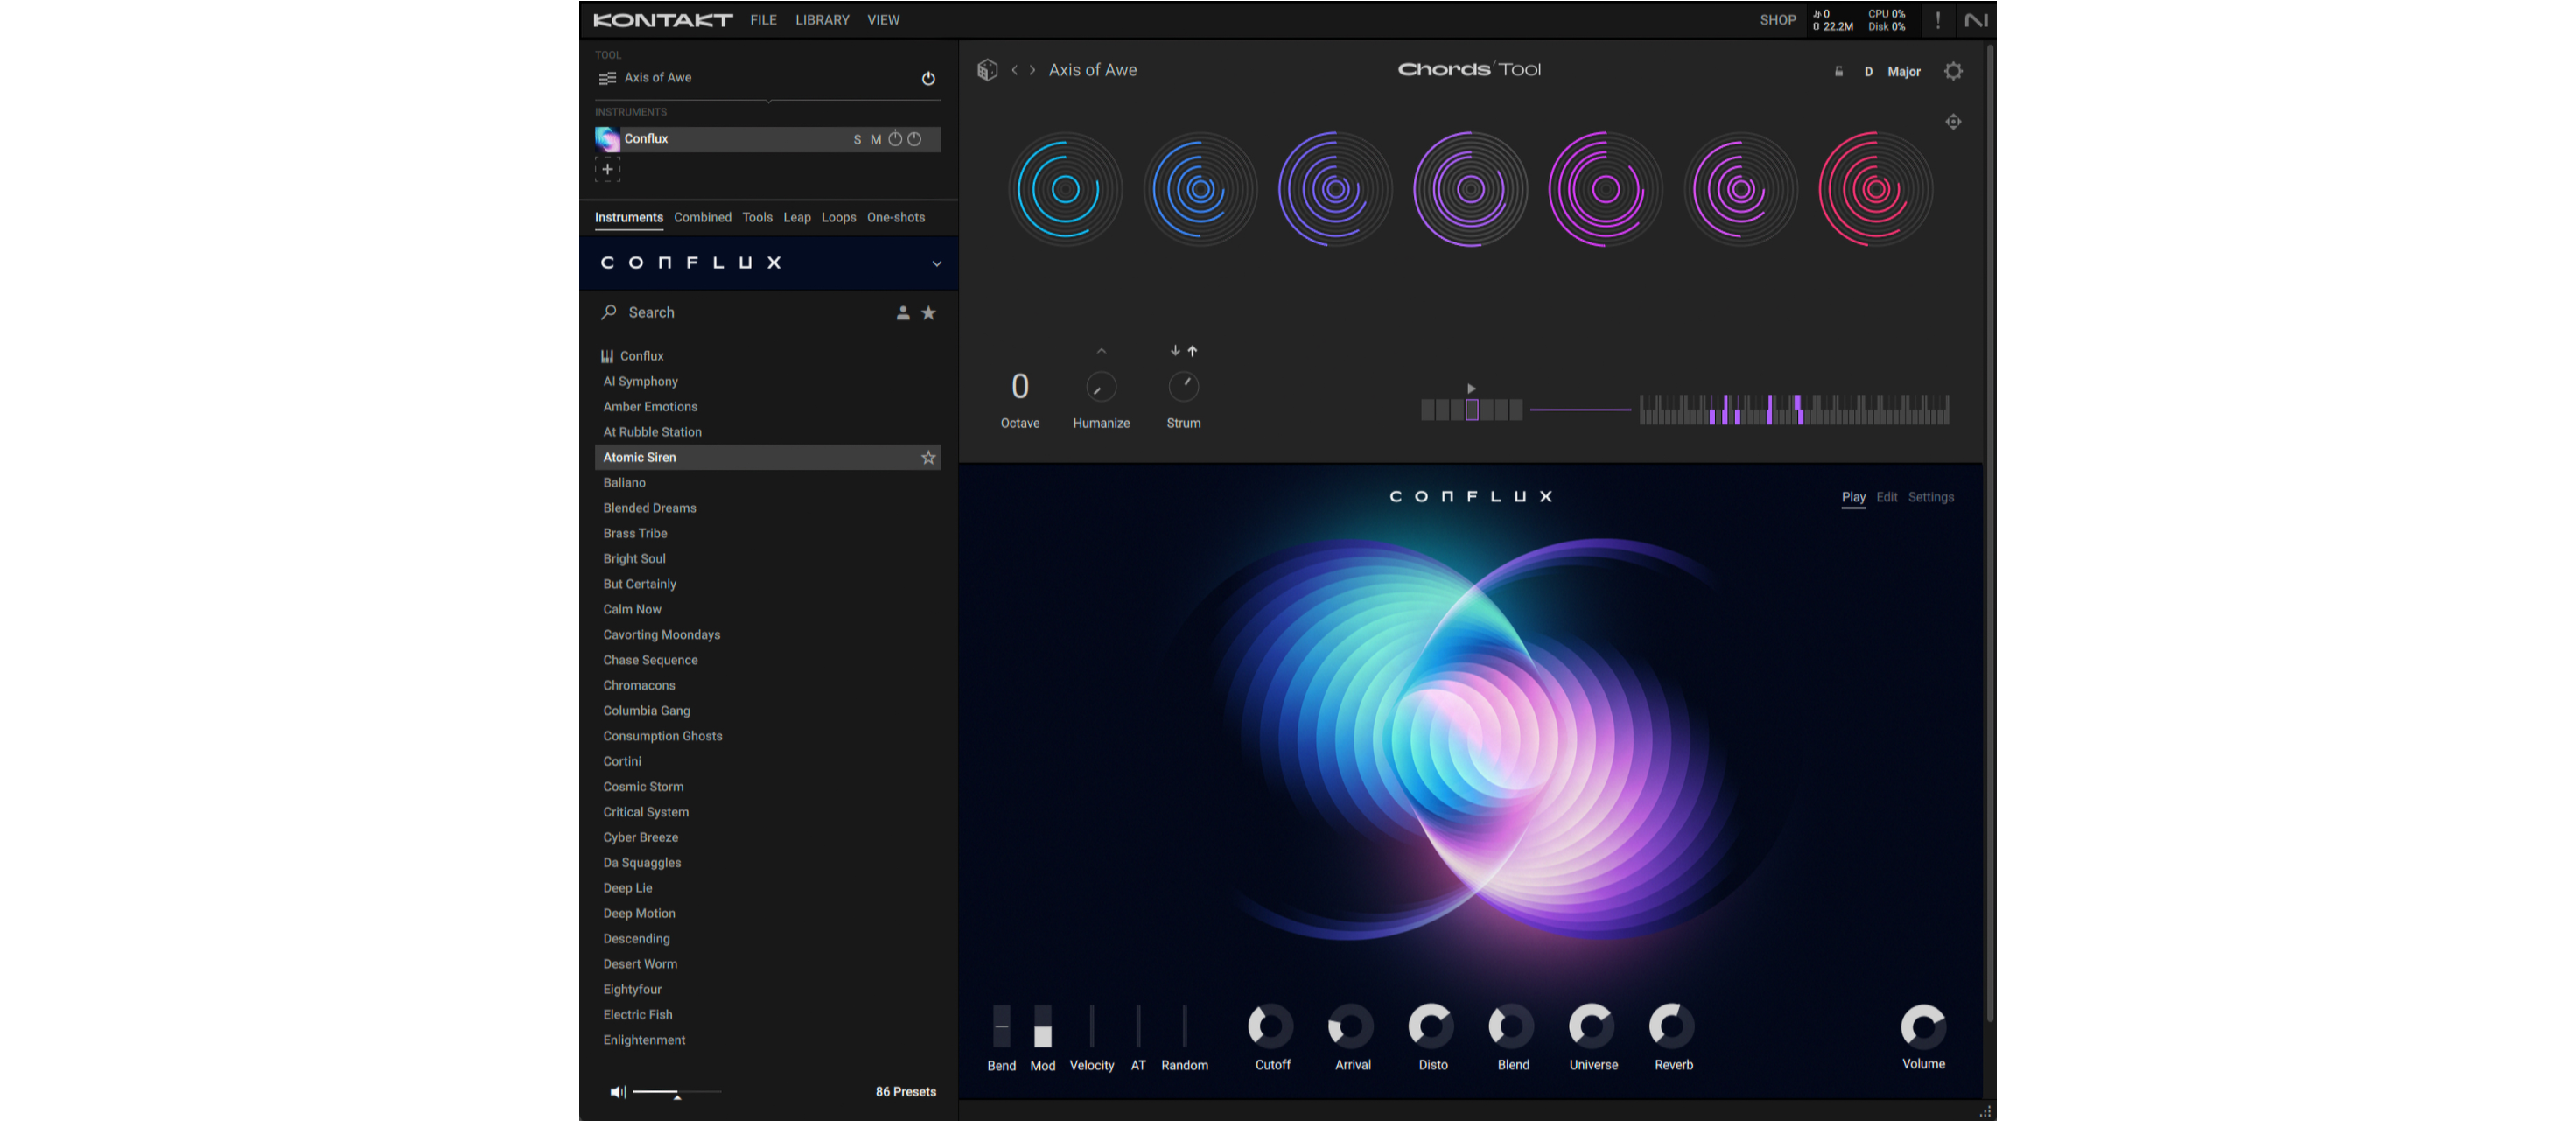This screenshot has width=2576, height=1121.
Task: Mute the Conflux instrument
Action: point(875,140)
